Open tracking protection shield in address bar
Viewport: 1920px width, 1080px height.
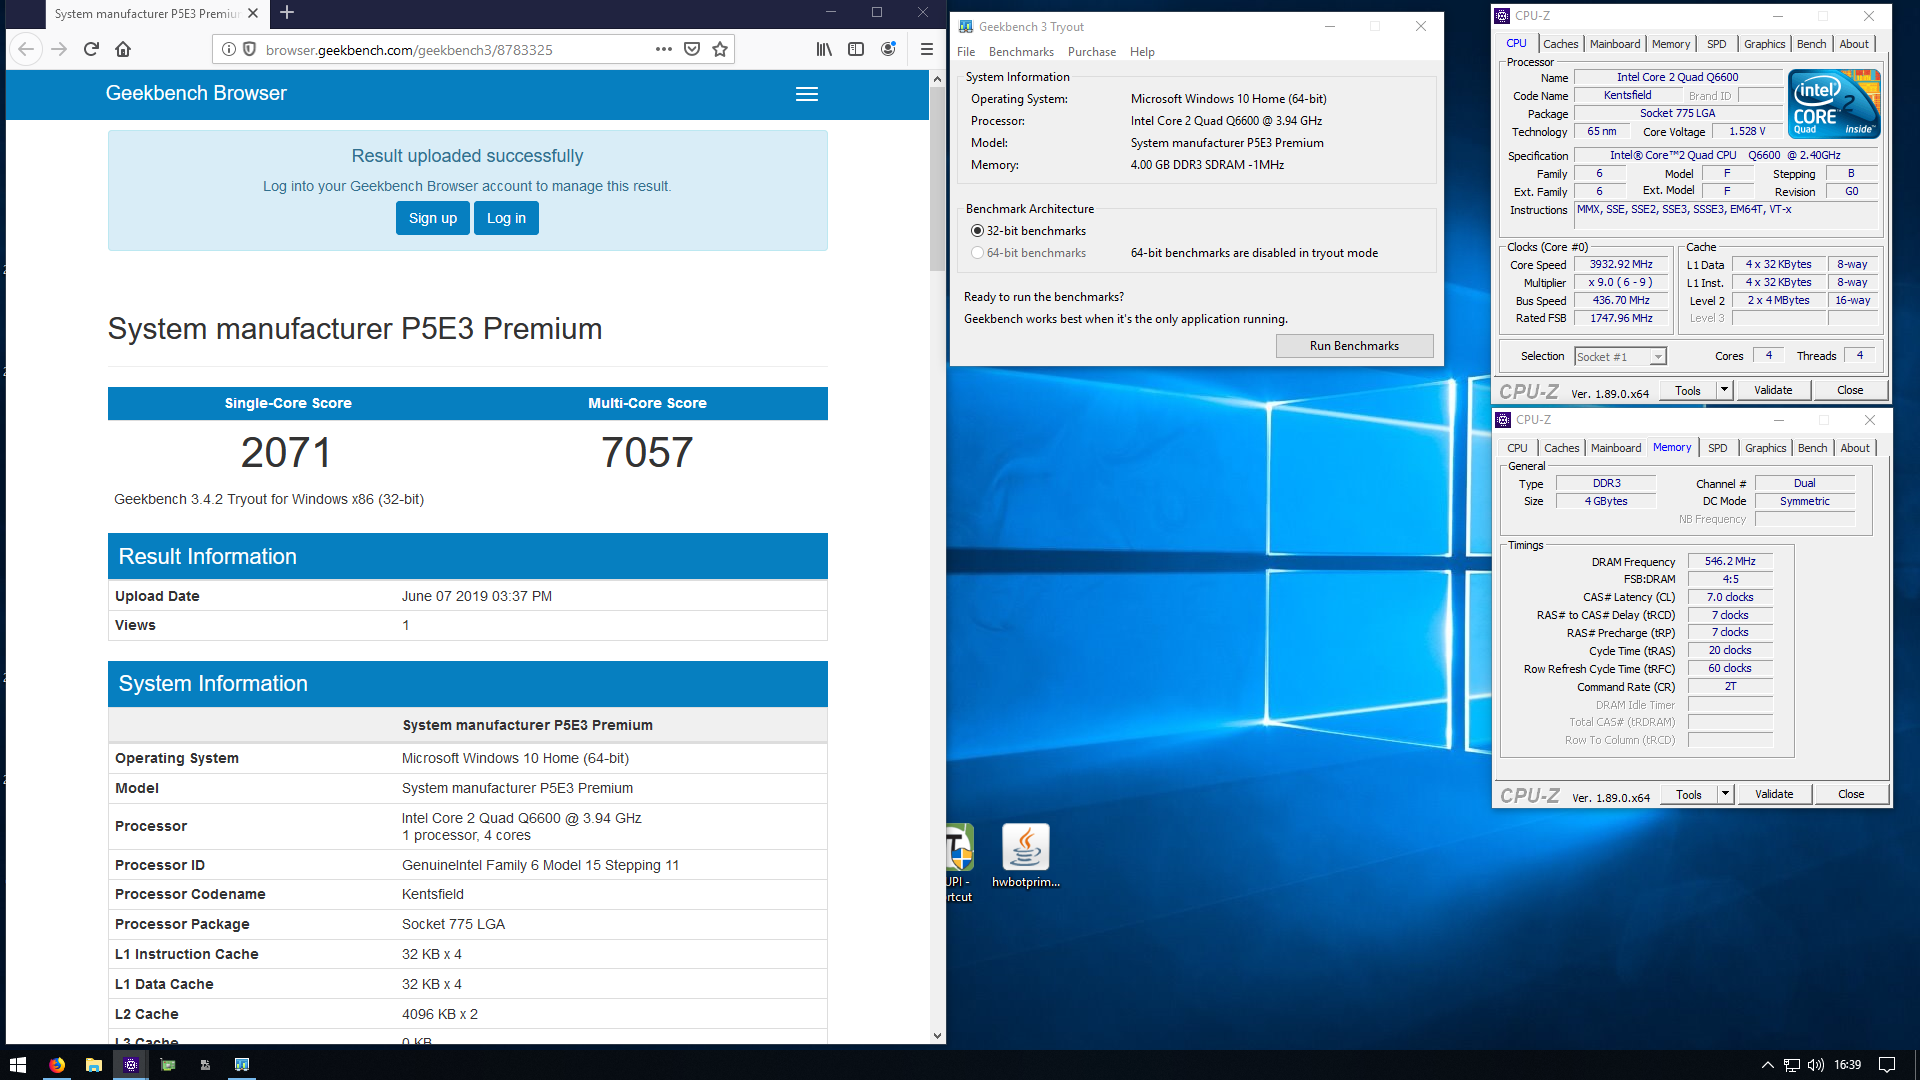pos(249,49)
